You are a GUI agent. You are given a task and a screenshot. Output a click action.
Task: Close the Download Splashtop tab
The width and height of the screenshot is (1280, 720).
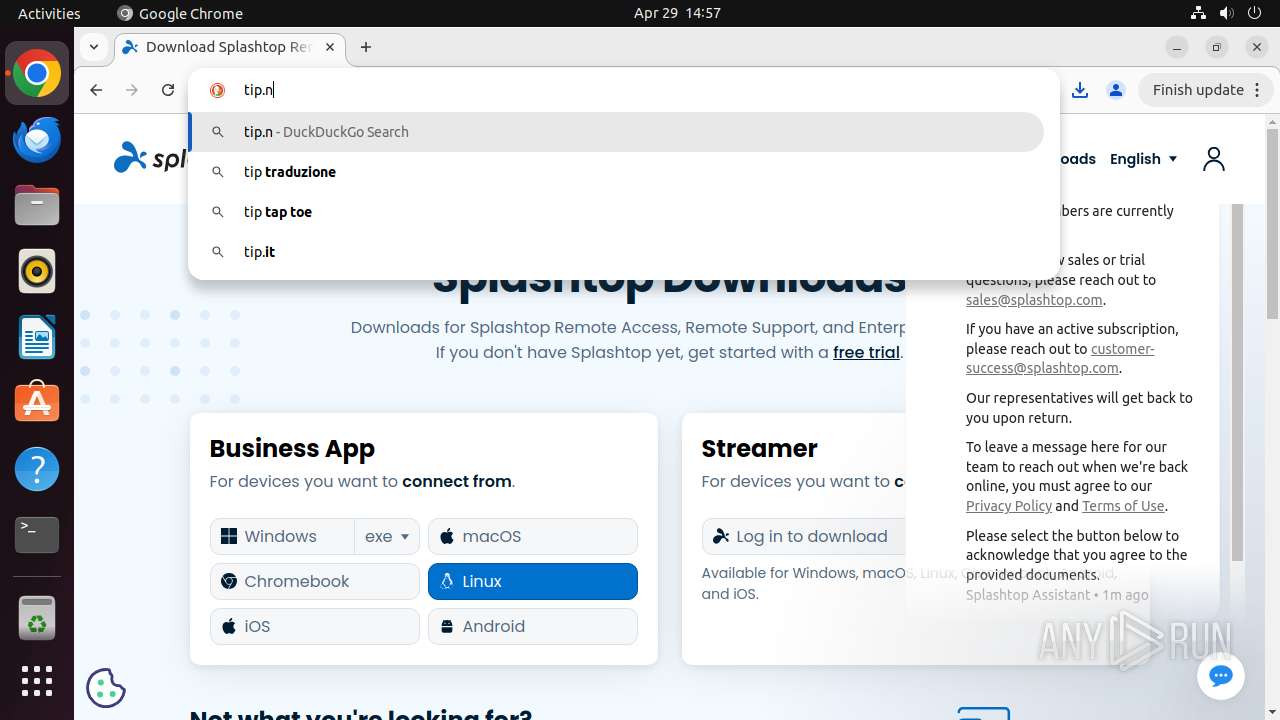click(x=331, y=47)
